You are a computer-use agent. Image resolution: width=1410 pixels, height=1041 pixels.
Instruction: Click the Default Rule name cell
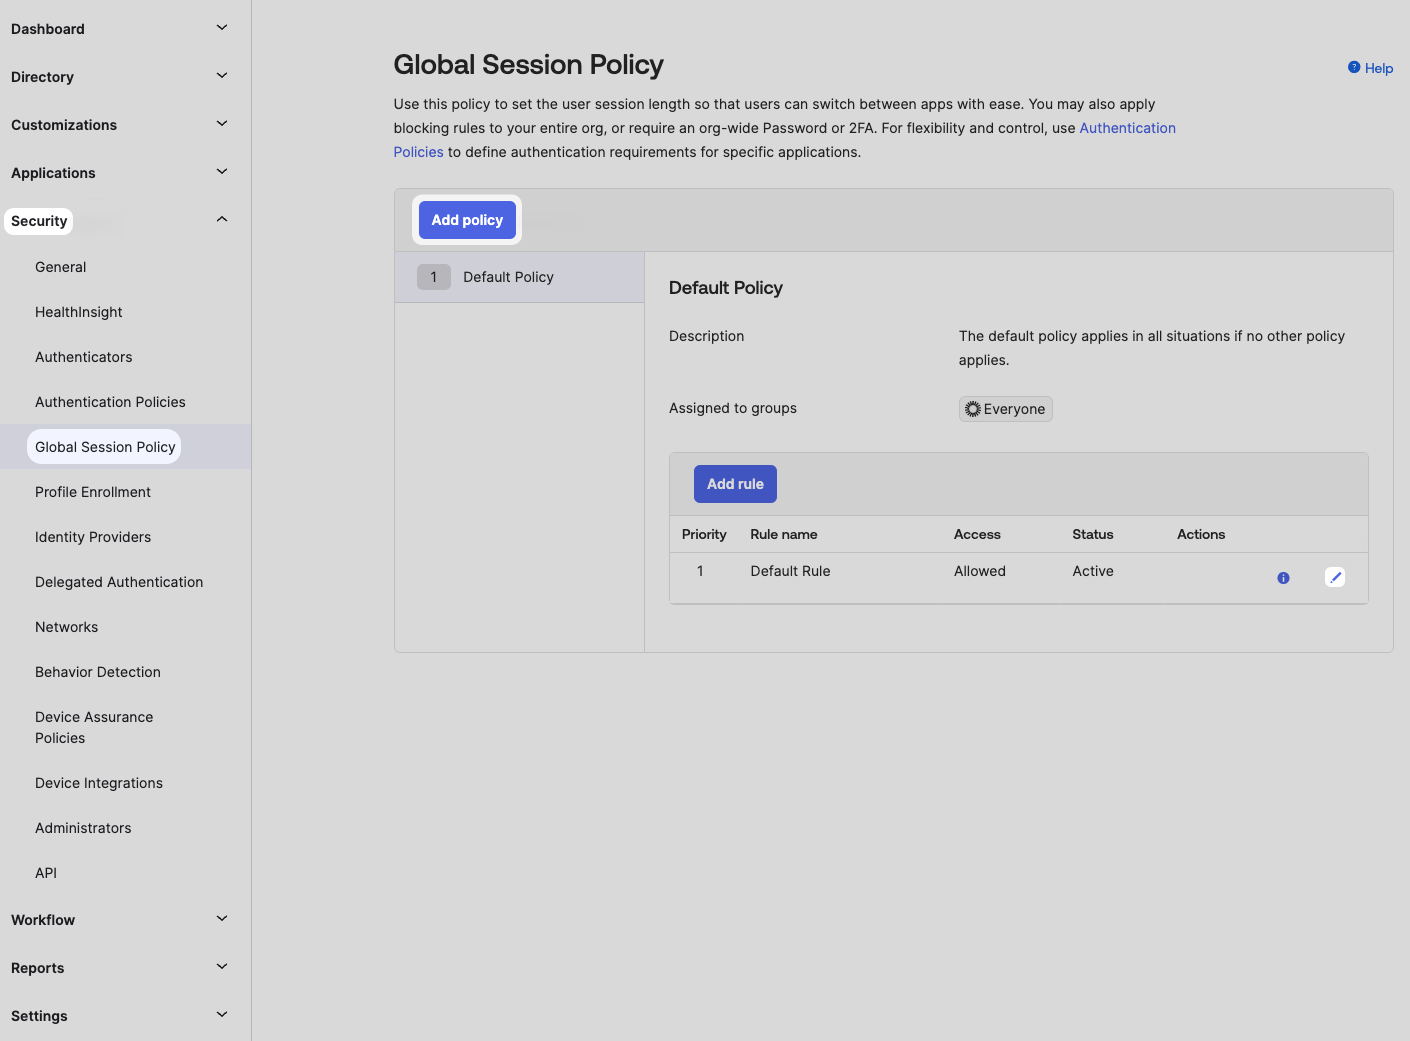pos(790,571)
